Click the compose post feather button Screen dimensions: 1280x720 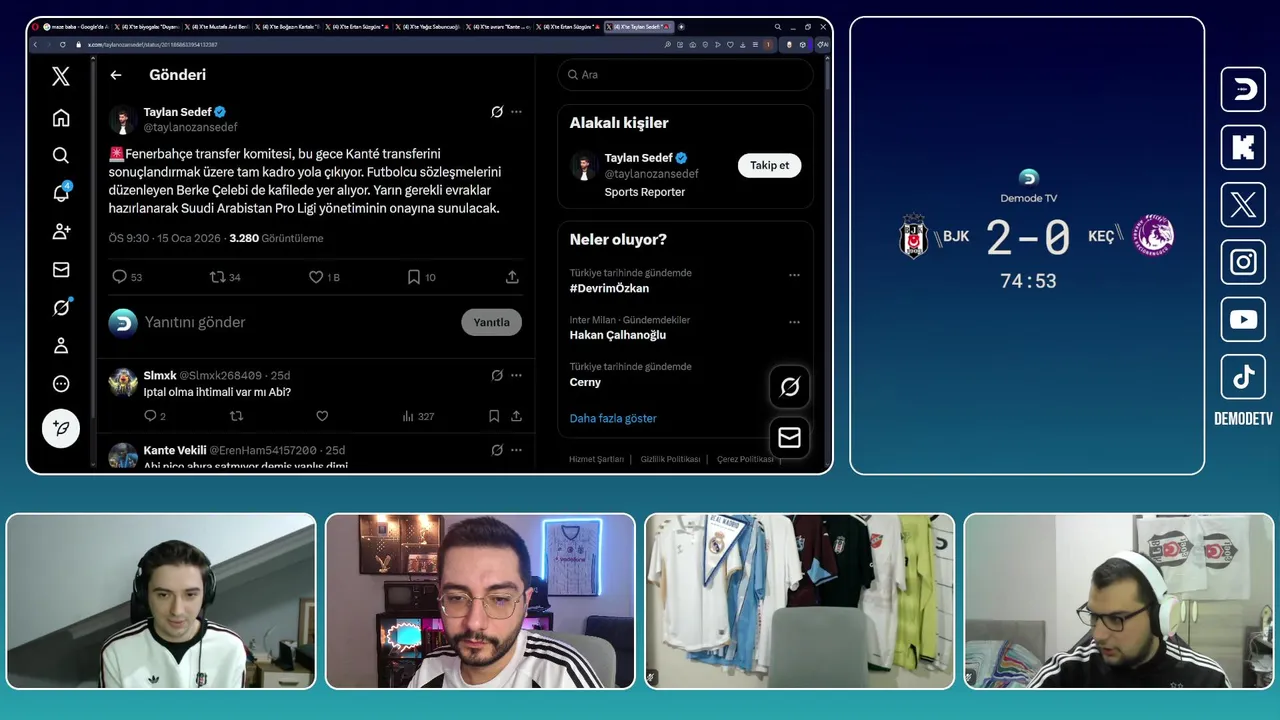click(61, 428)
